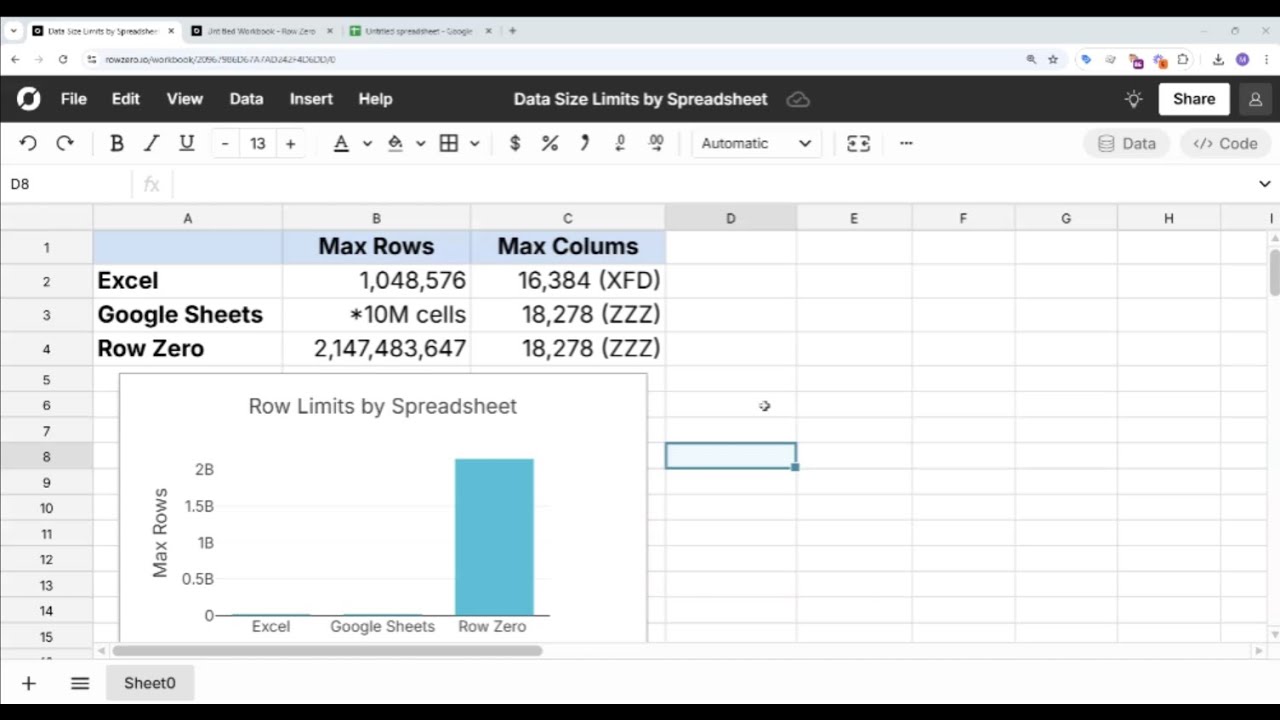Open the Edit menu
Screen dimensions: 1280x720
click(x=125, y=99)
